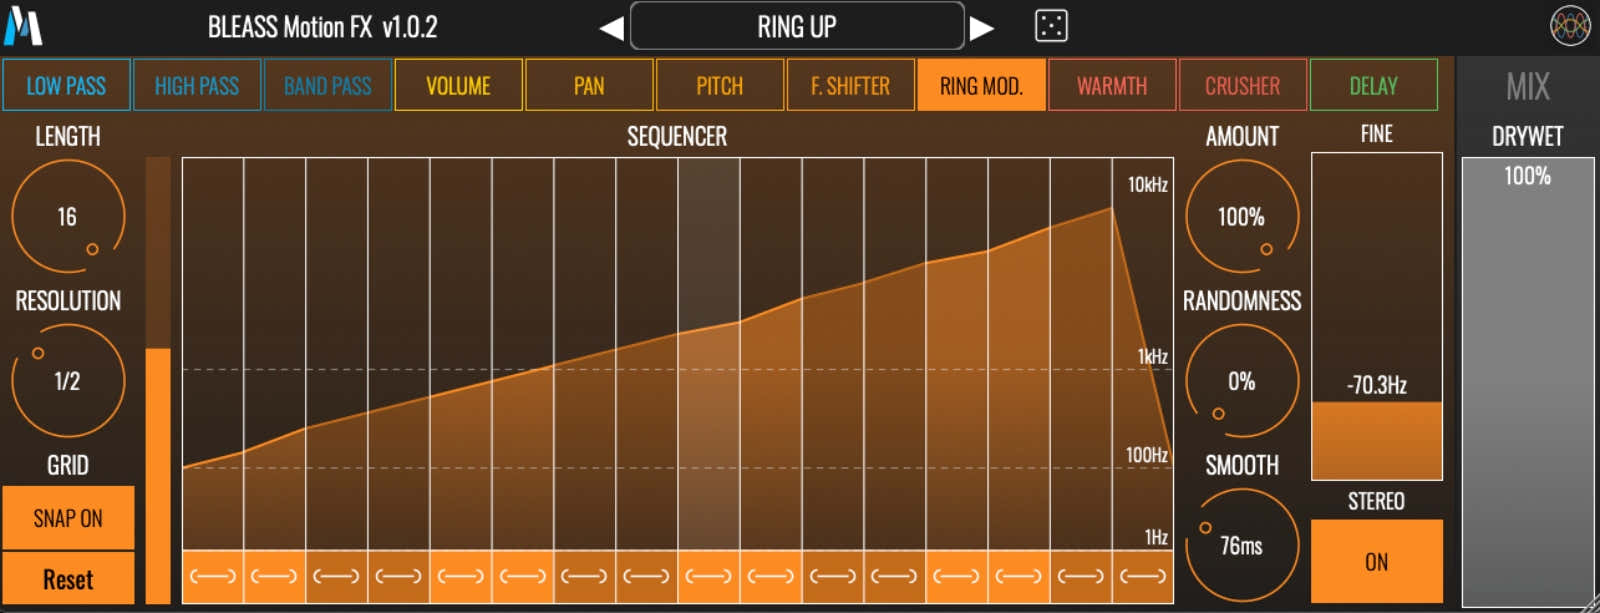
Task: Click the 1Hz scale label
Action: [1156, 537]
